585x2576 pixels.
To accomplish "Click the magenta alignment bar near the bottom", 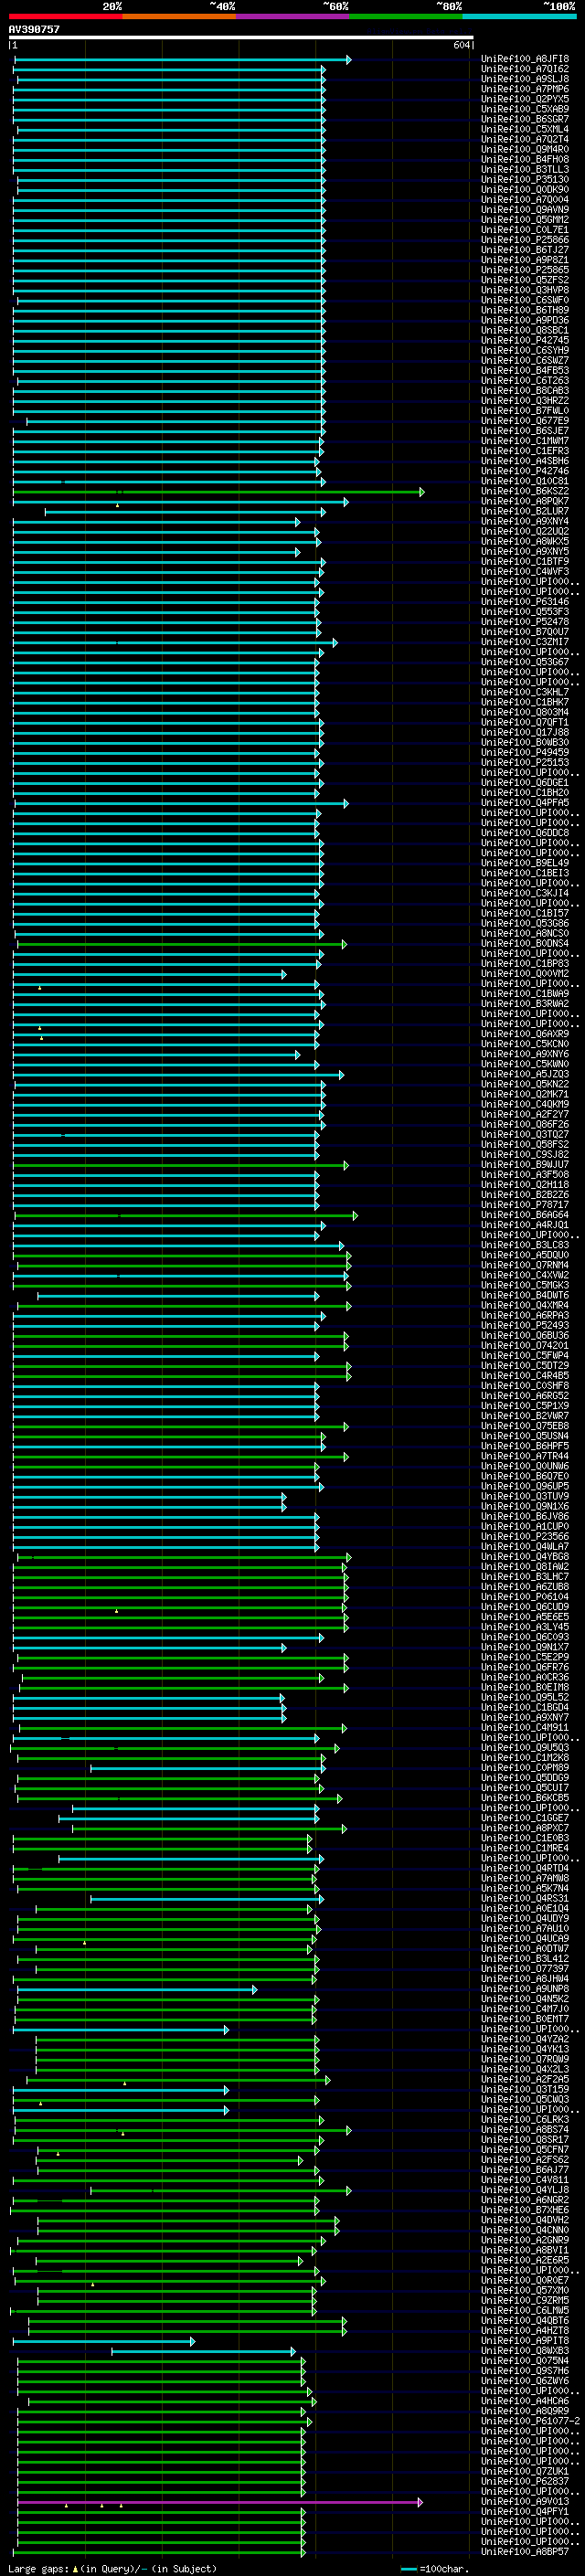I will click(220, 2502).
